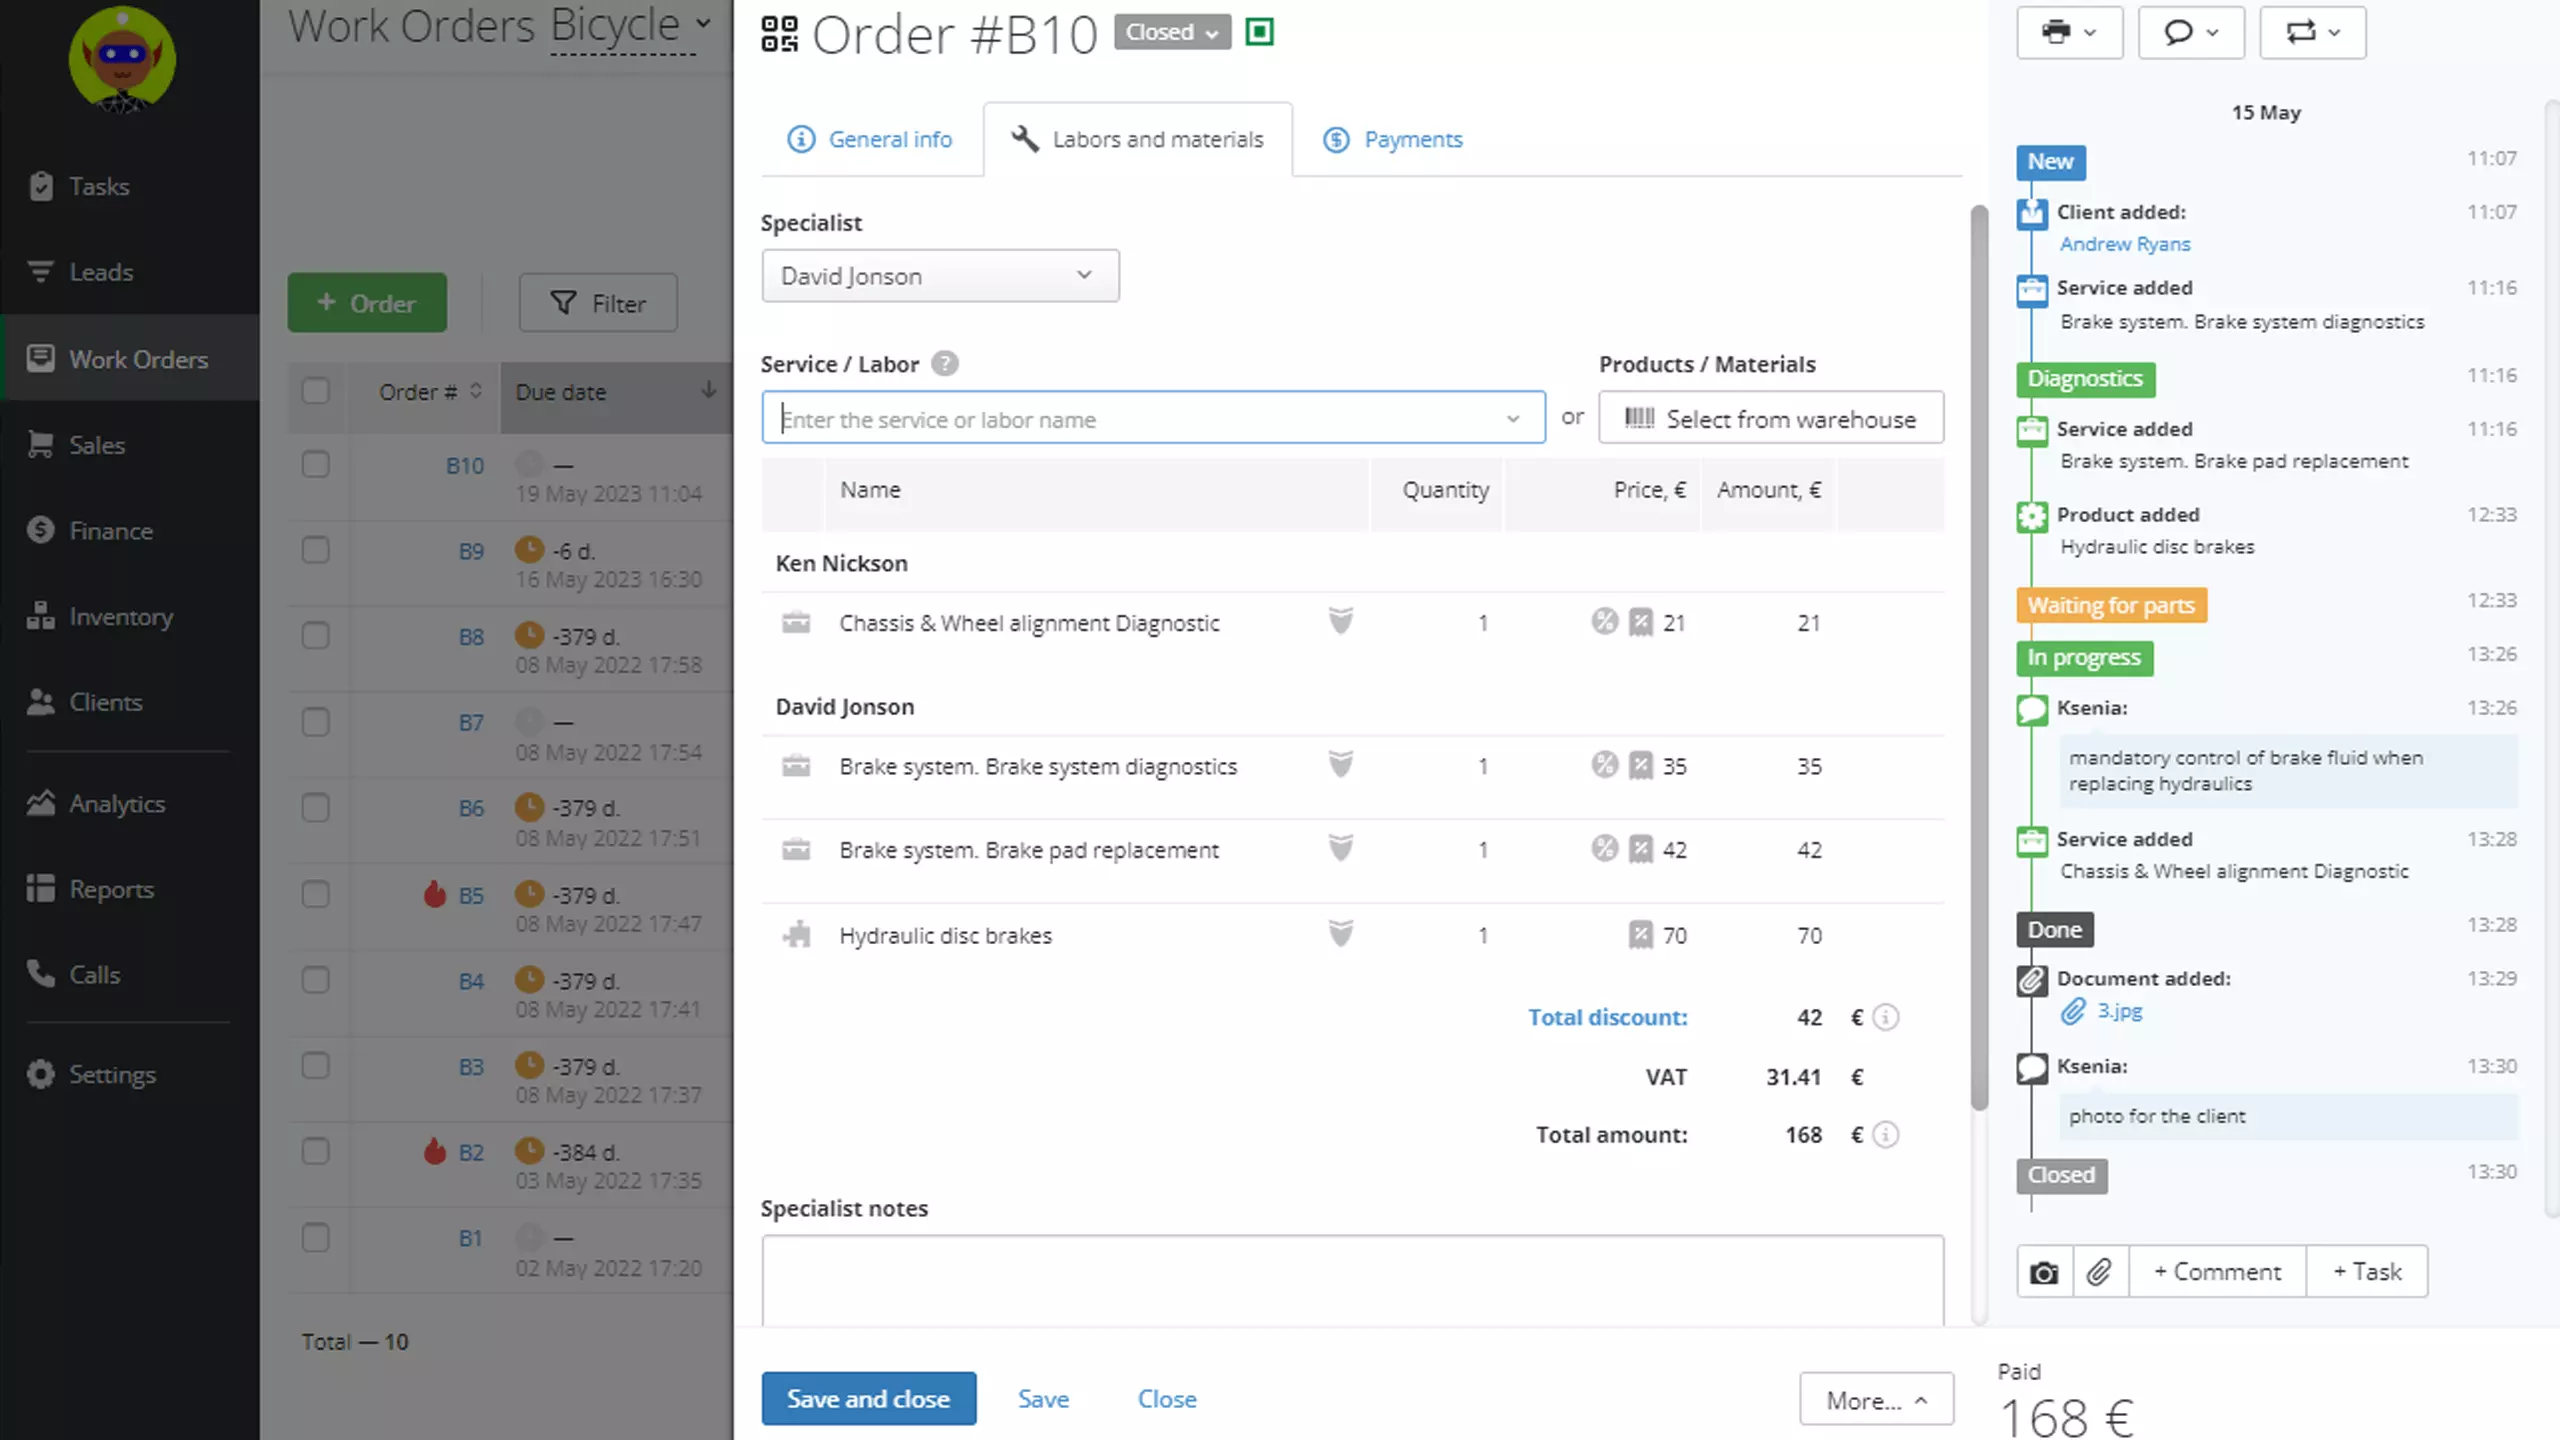The image size is (2560, 1440).
Task: Open the message/chat dropdown button
Action: (x=2191, y=32)
